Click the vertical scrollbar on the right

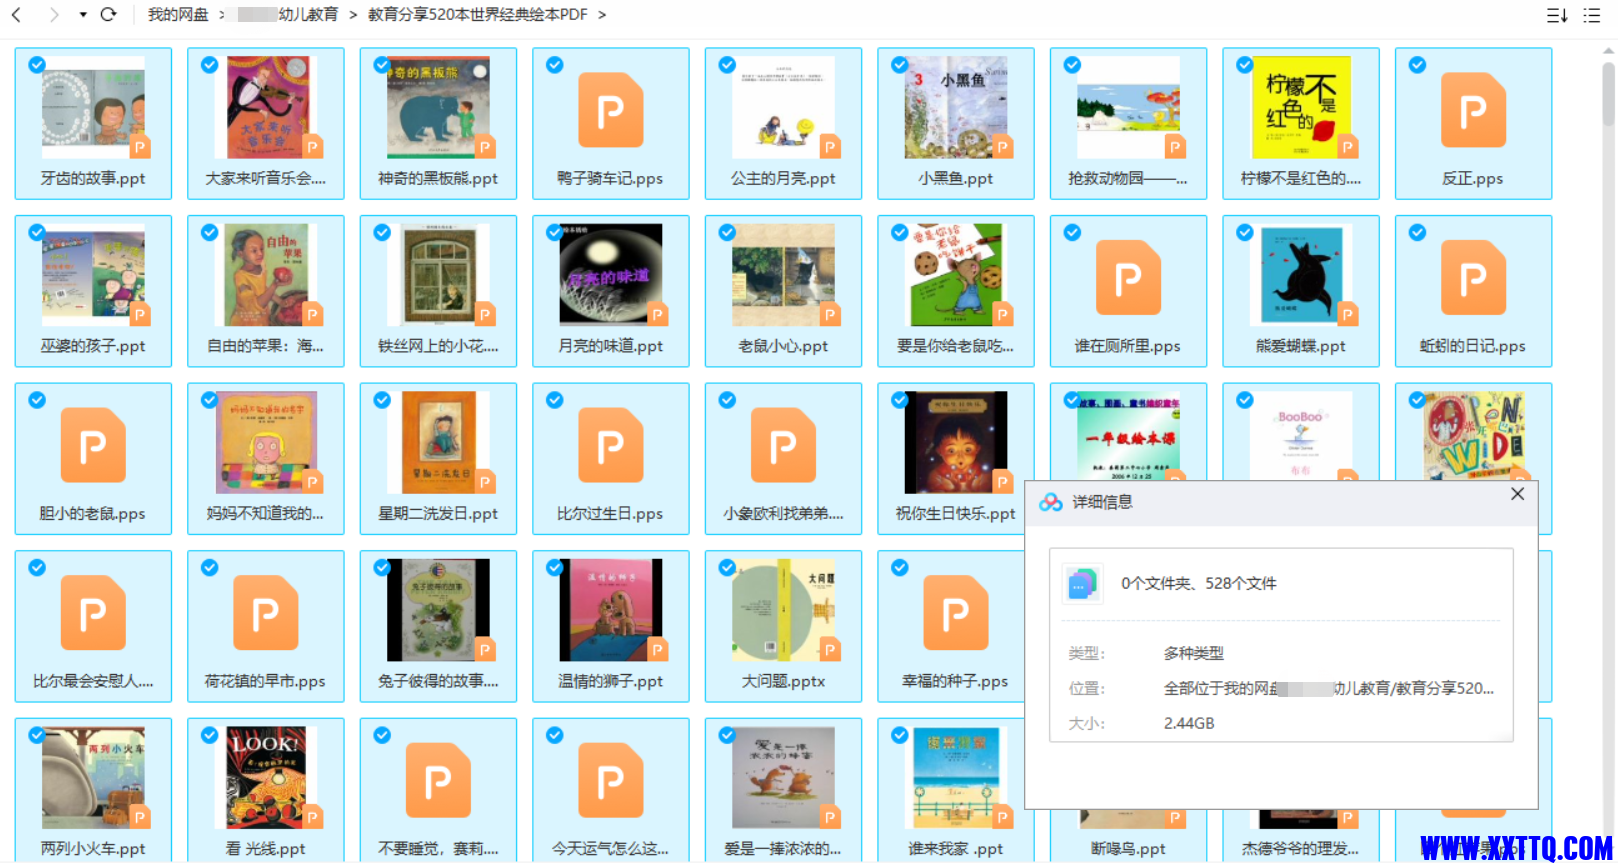[1608, 95]
